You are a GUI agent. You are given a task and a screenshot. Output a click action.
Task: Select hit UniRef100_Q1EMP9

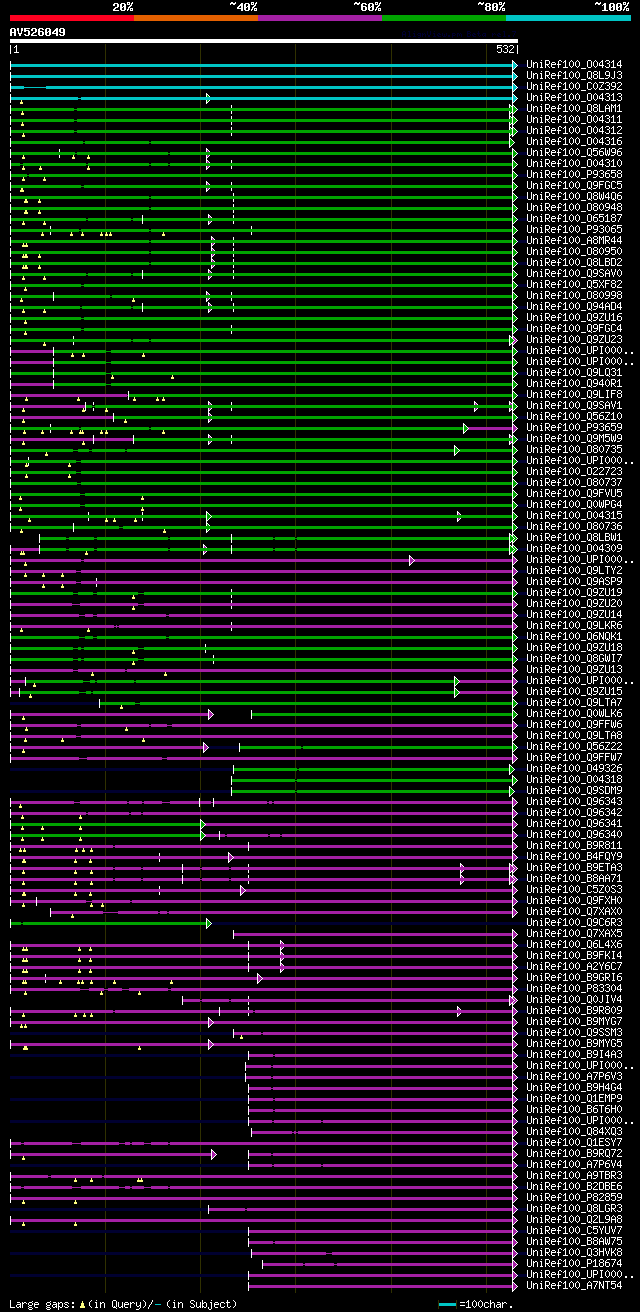(x=574, y=1099)
